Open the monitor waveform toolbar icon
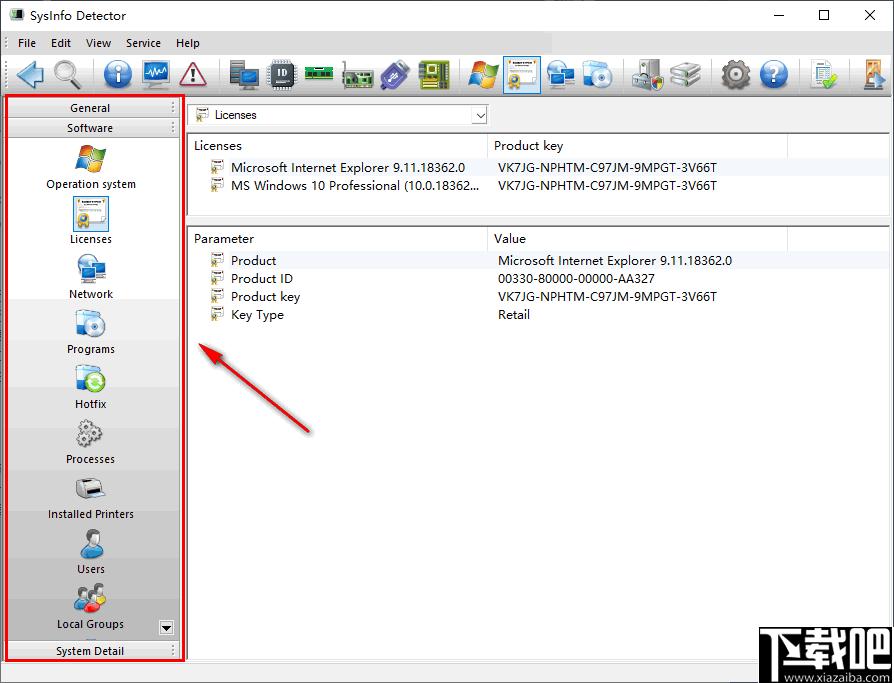Screen dimensions: 894x683 point(156,74)
